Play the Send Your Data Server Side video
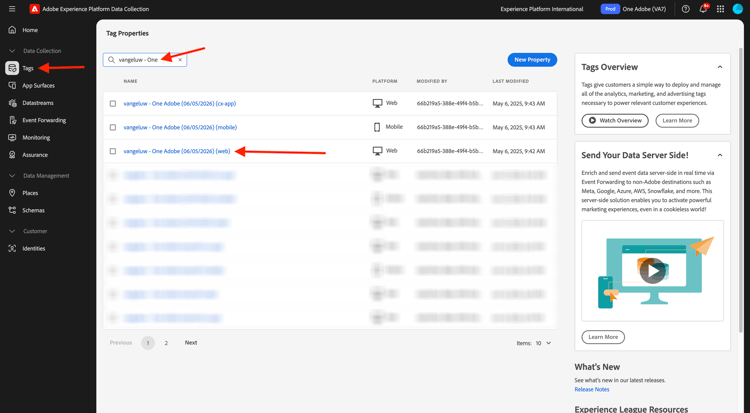 (652, 271)
